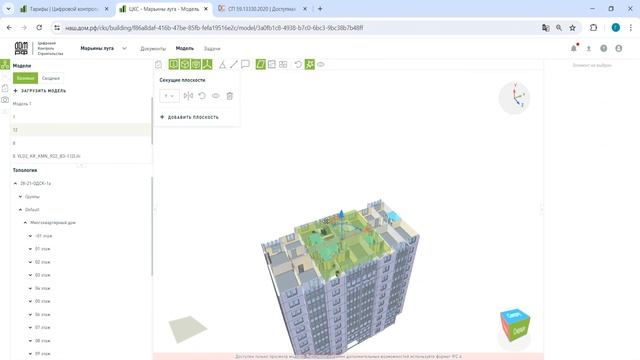This screenshot has height=360, width=640.
Task: Toggle the eye visibility icon in the top toolbar
Action: pyautogui.click(x=321, y=64)
